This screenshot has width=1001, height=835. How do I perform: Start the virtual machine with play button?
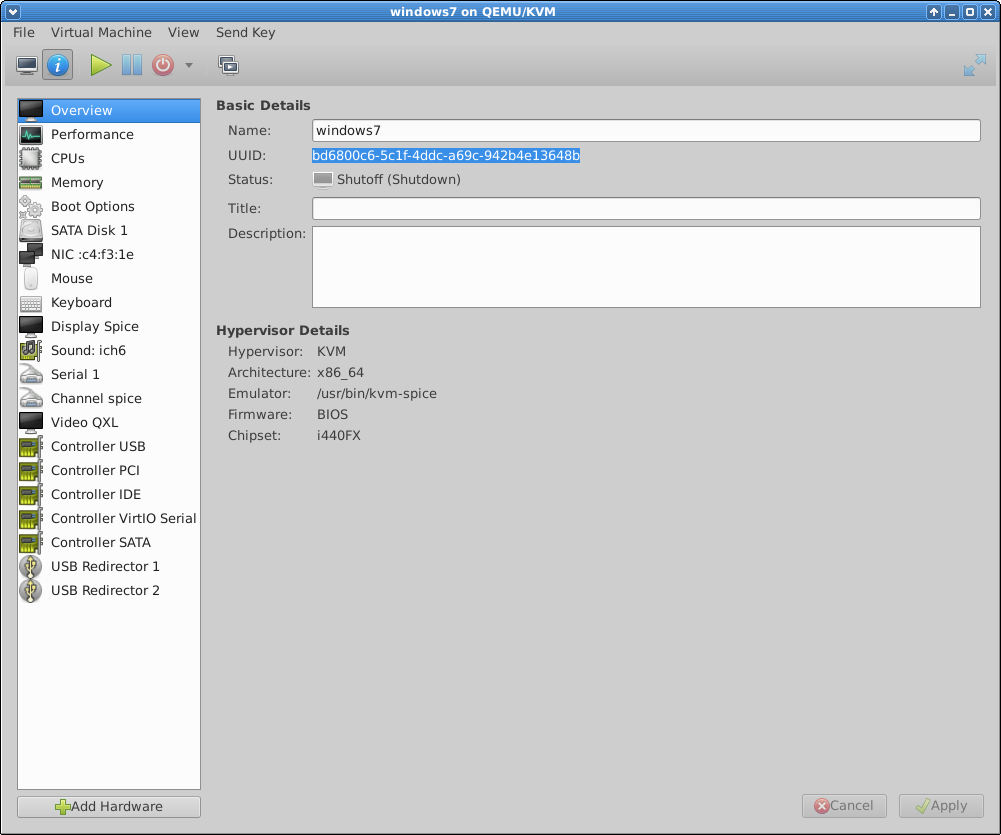point(100,65)
